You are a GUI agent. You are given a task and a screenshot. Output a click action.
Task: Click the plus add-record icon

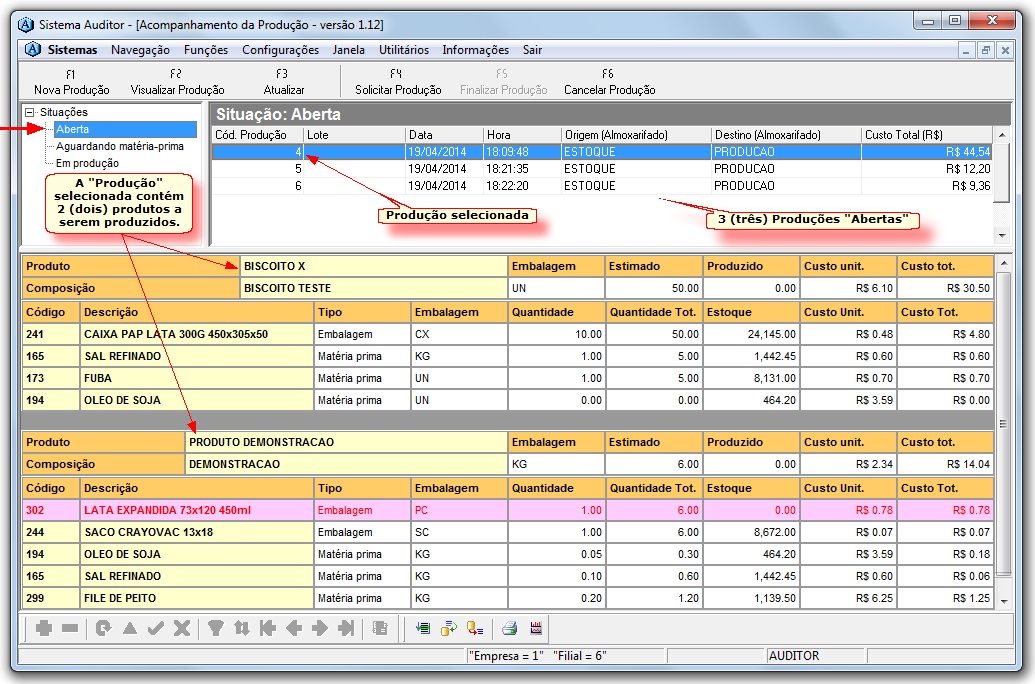[44, 629]
